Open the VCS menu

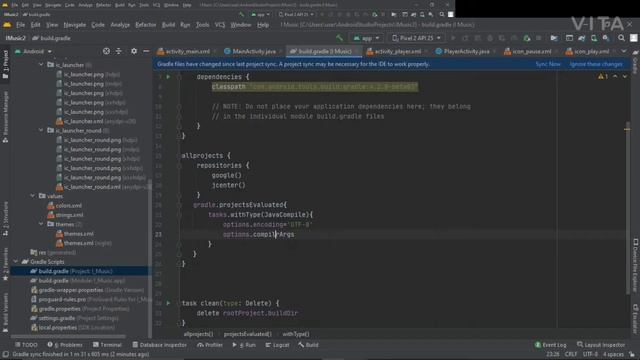pos(220,25)
